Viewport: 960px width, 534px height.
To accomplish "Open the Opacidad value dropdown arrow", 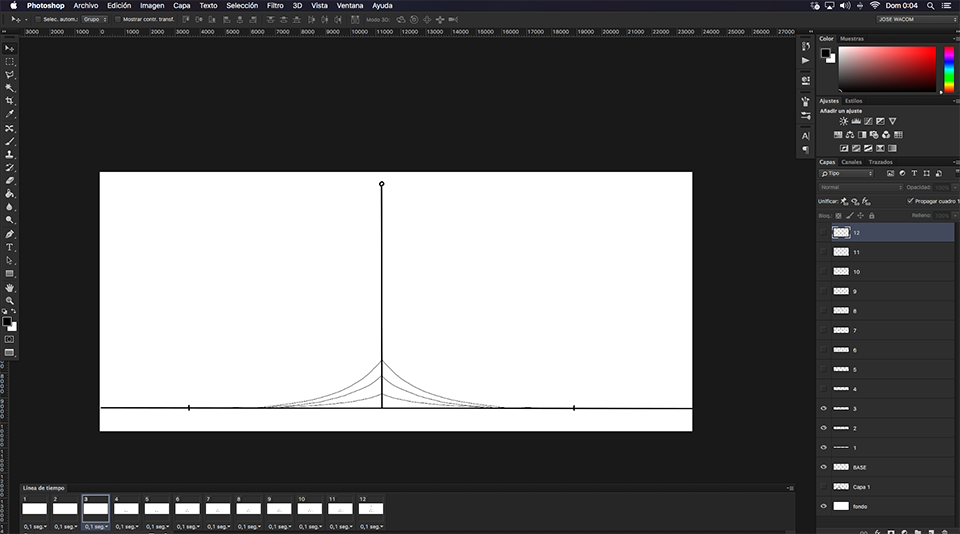I will [954, 187].
